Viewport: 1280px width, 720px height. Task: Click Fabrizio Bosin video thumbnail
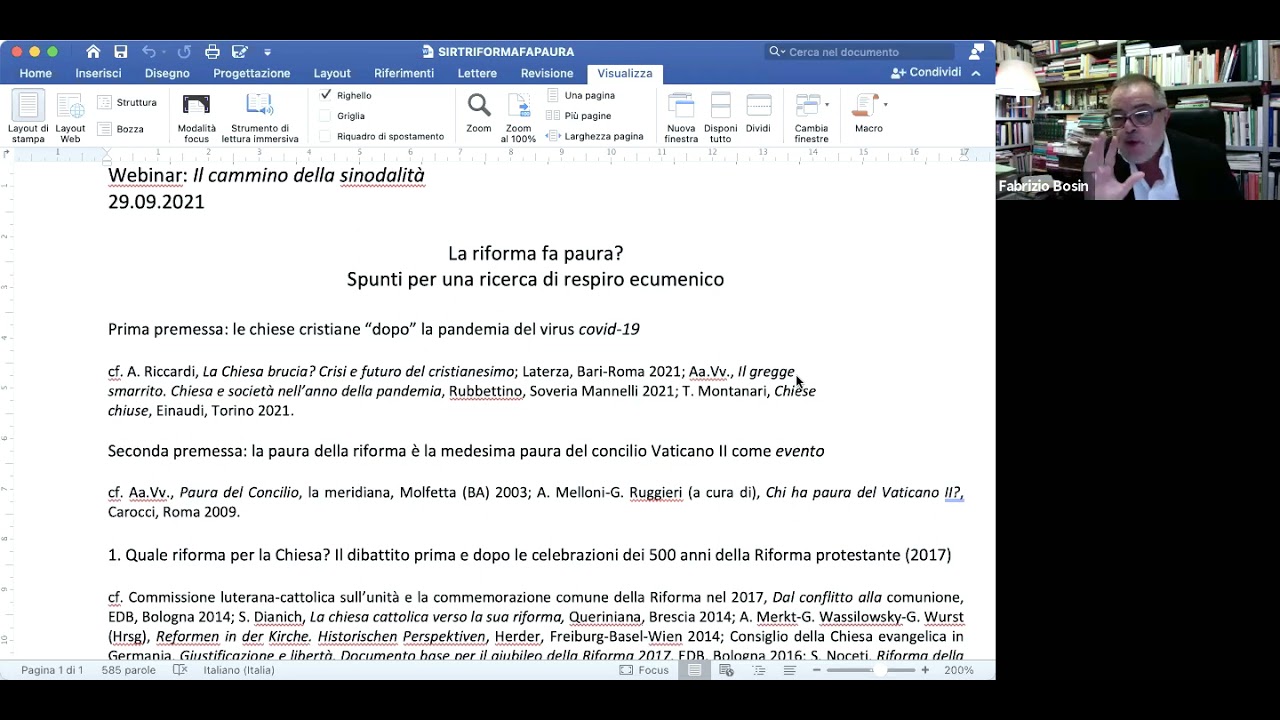(x=1138, y=120)
